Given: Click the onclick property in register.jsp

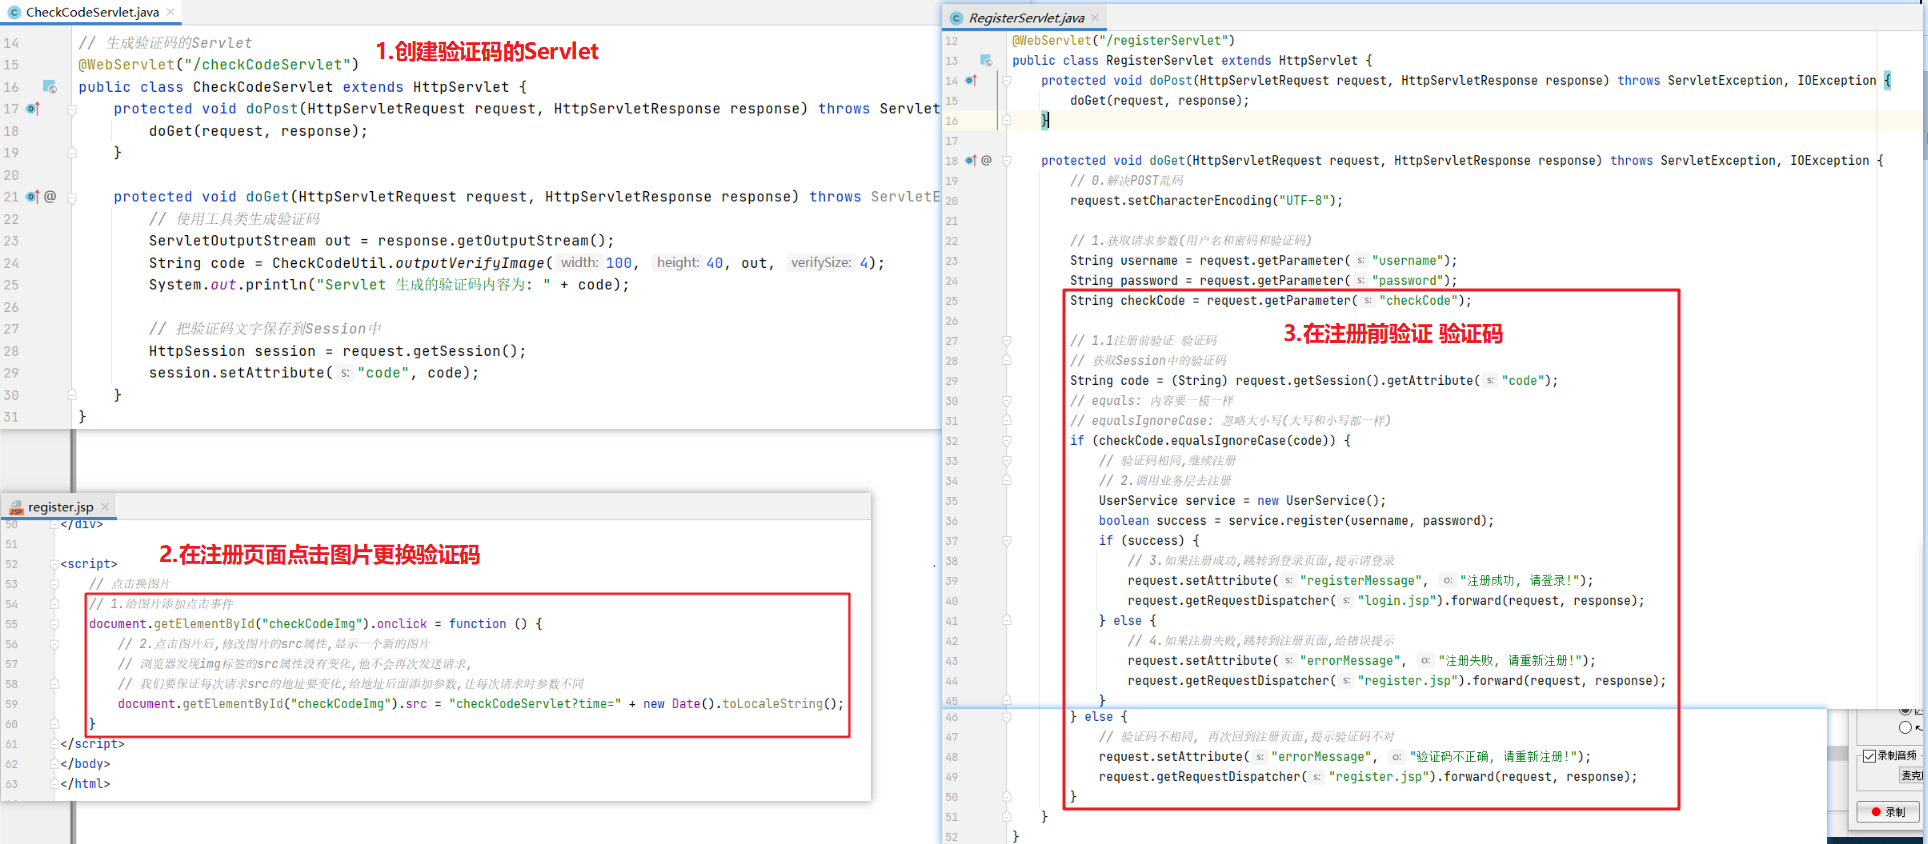Looking at the screenshot, I should point(401,624).
